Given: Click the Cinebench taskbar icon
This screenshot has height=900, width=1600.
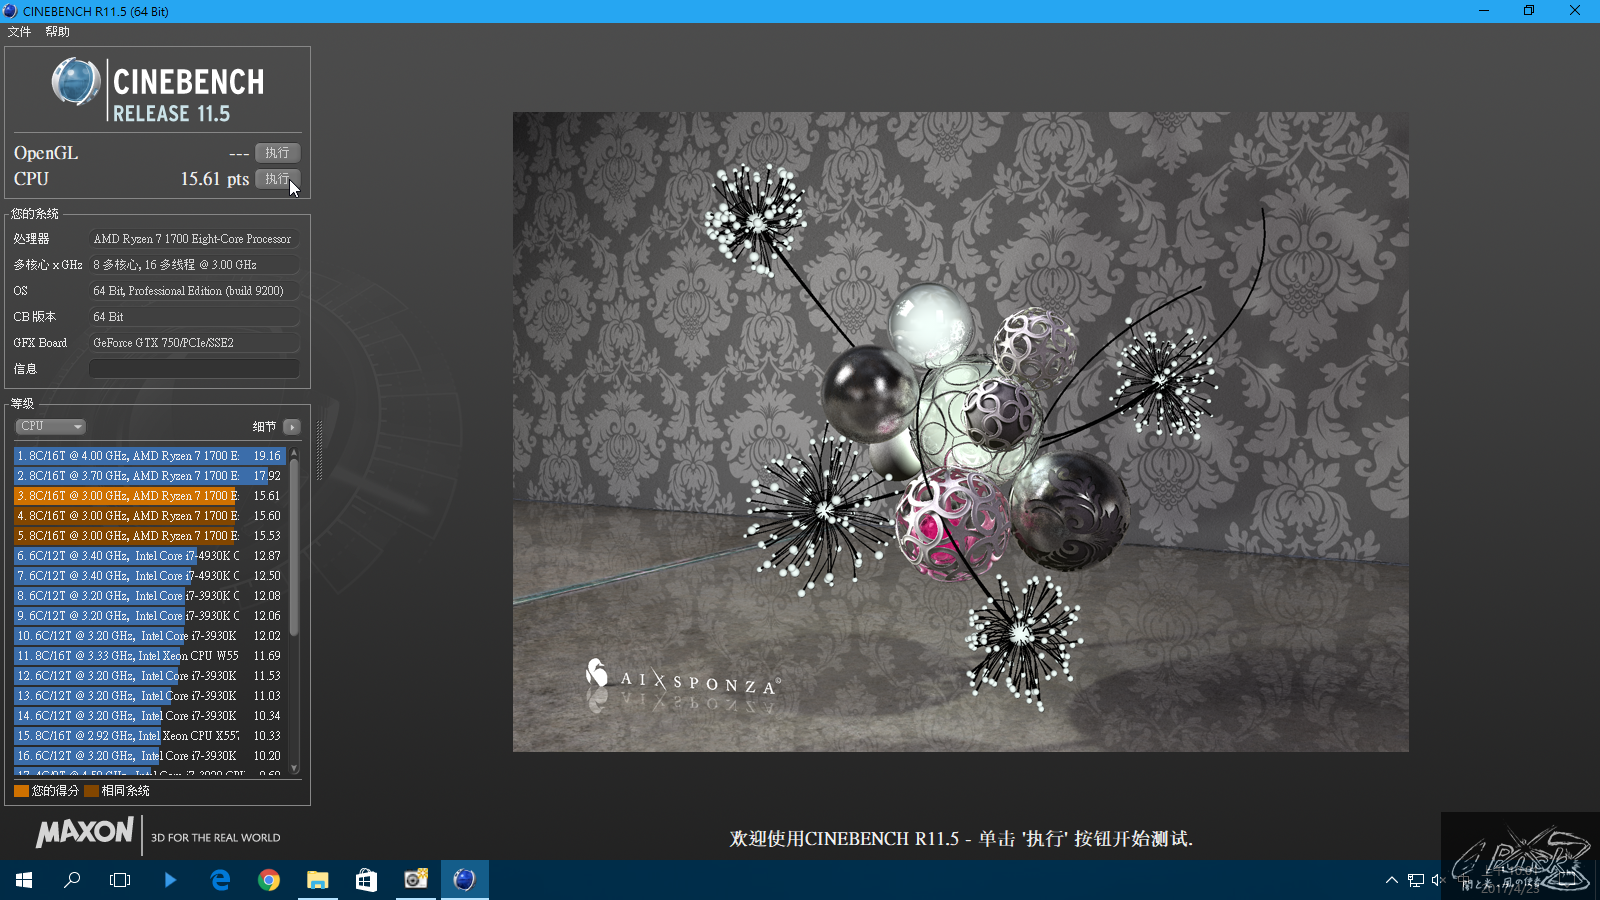Looking at the screenshot, I should [465, 880].
